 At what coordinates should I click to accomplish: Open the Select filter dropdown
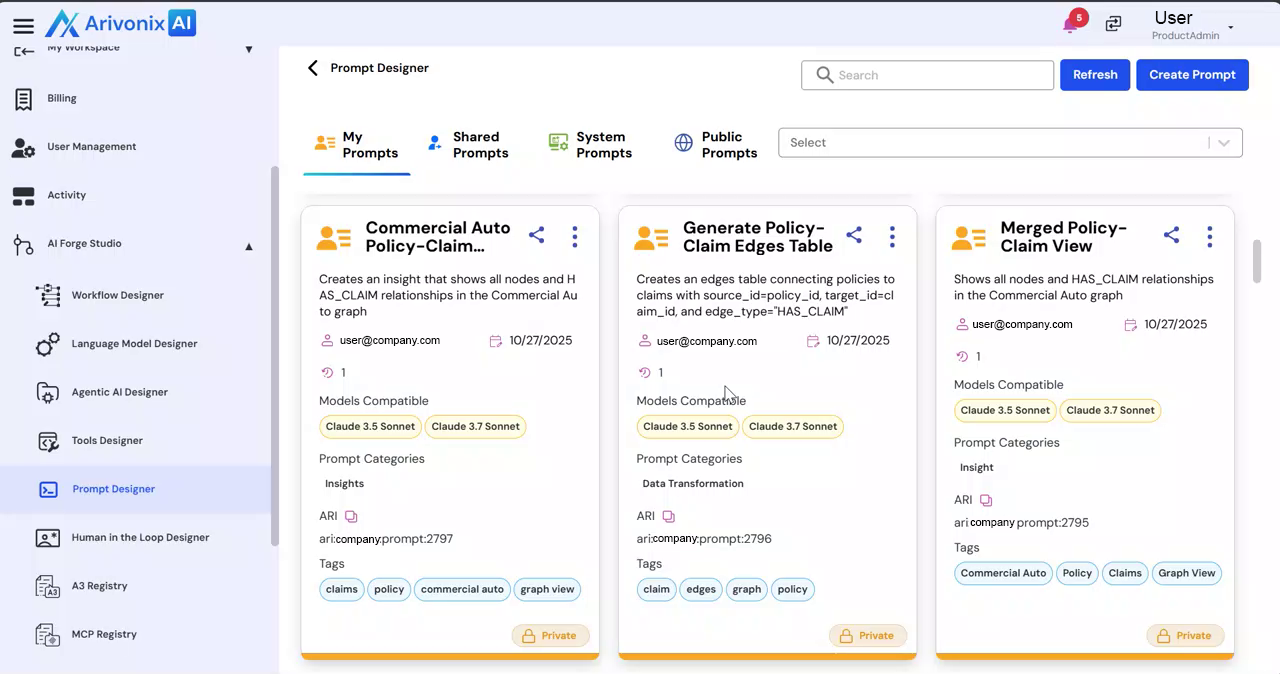1010,143
